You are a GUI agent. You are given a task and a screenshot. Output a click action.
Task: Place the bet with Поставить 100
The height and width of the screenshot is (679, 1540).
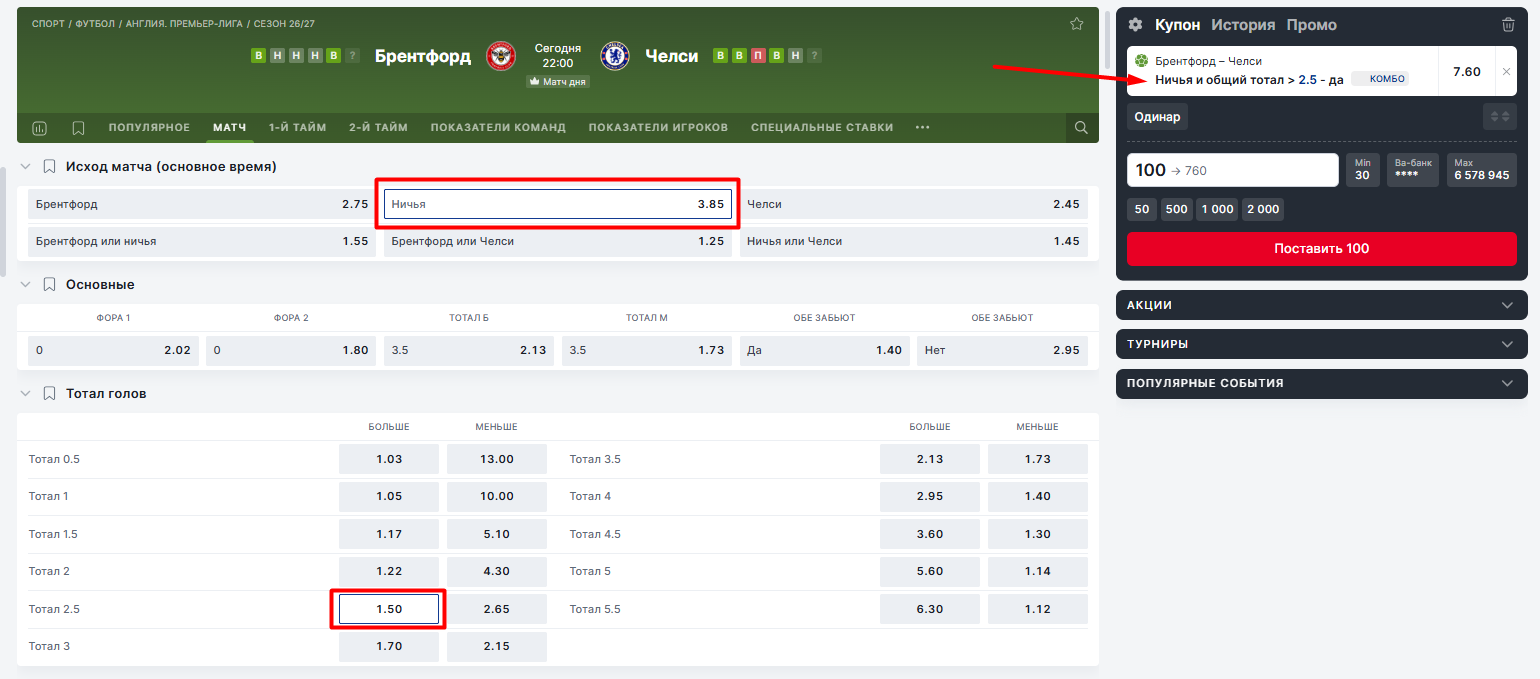1322,248
